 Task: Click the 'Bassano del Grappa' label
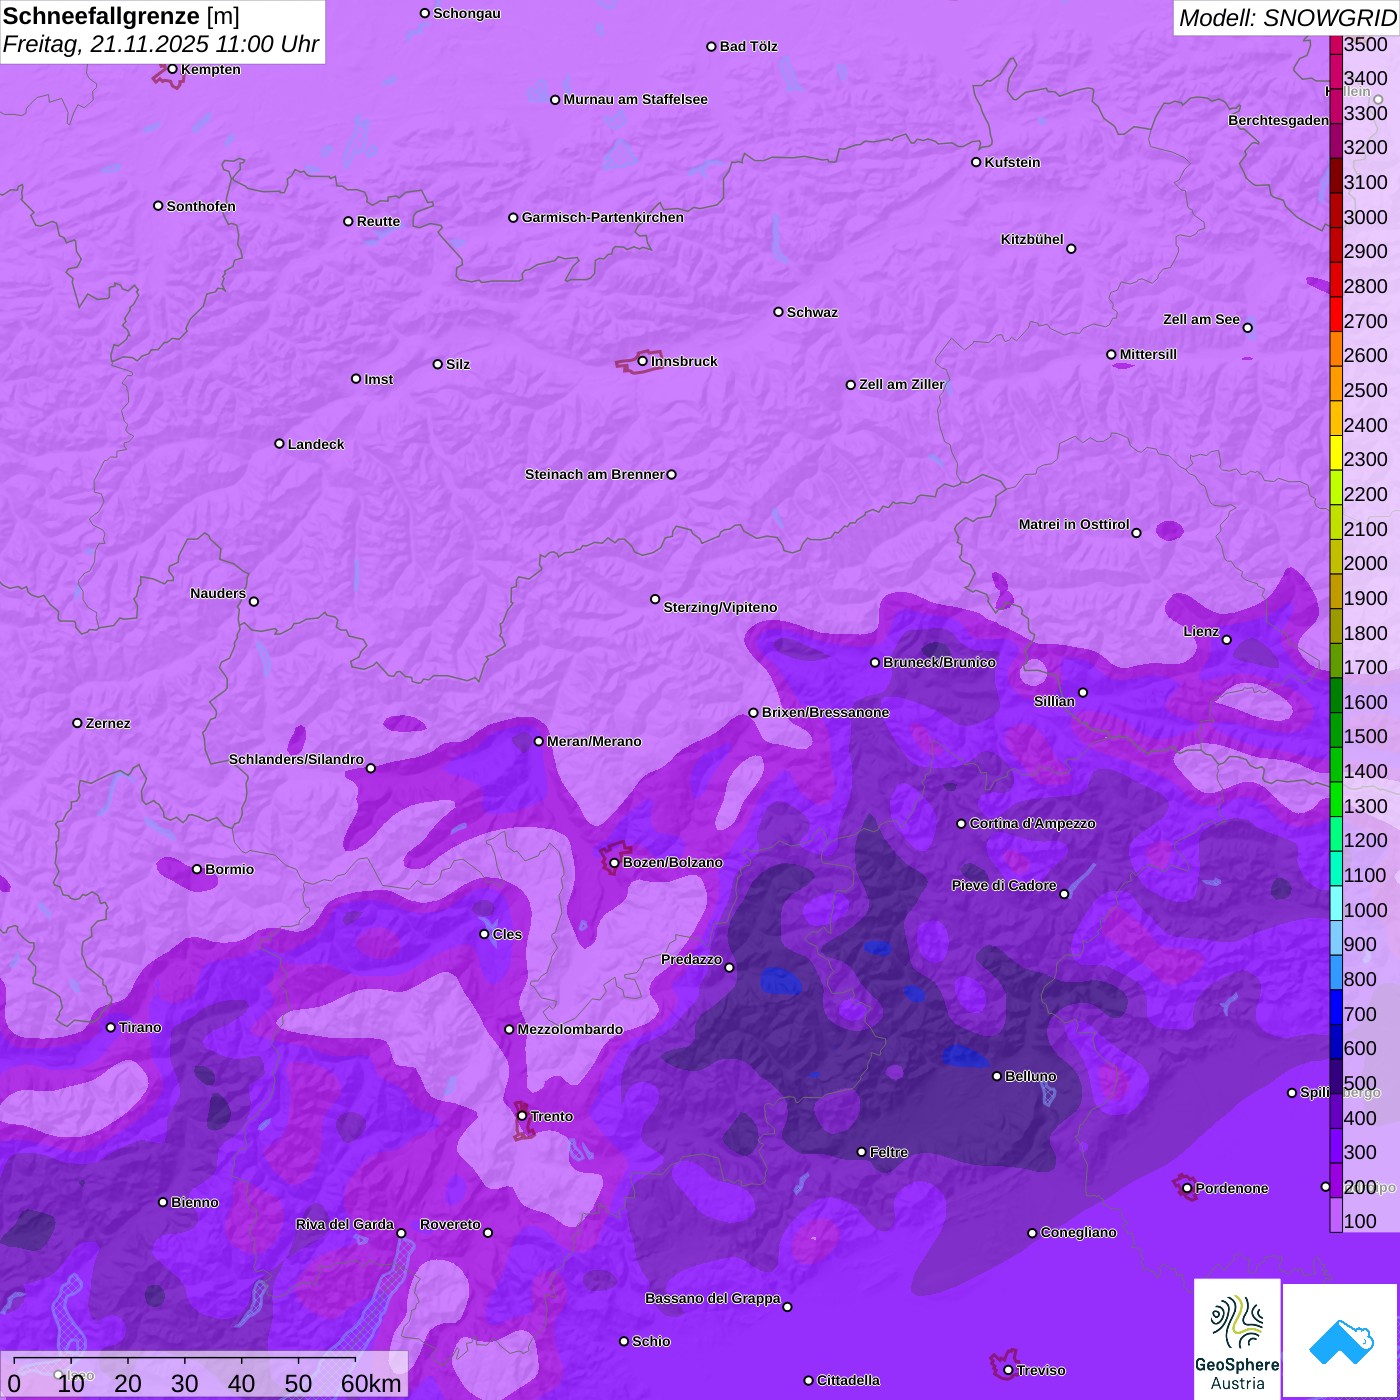pyautogui.click(x=712, y=1298)
